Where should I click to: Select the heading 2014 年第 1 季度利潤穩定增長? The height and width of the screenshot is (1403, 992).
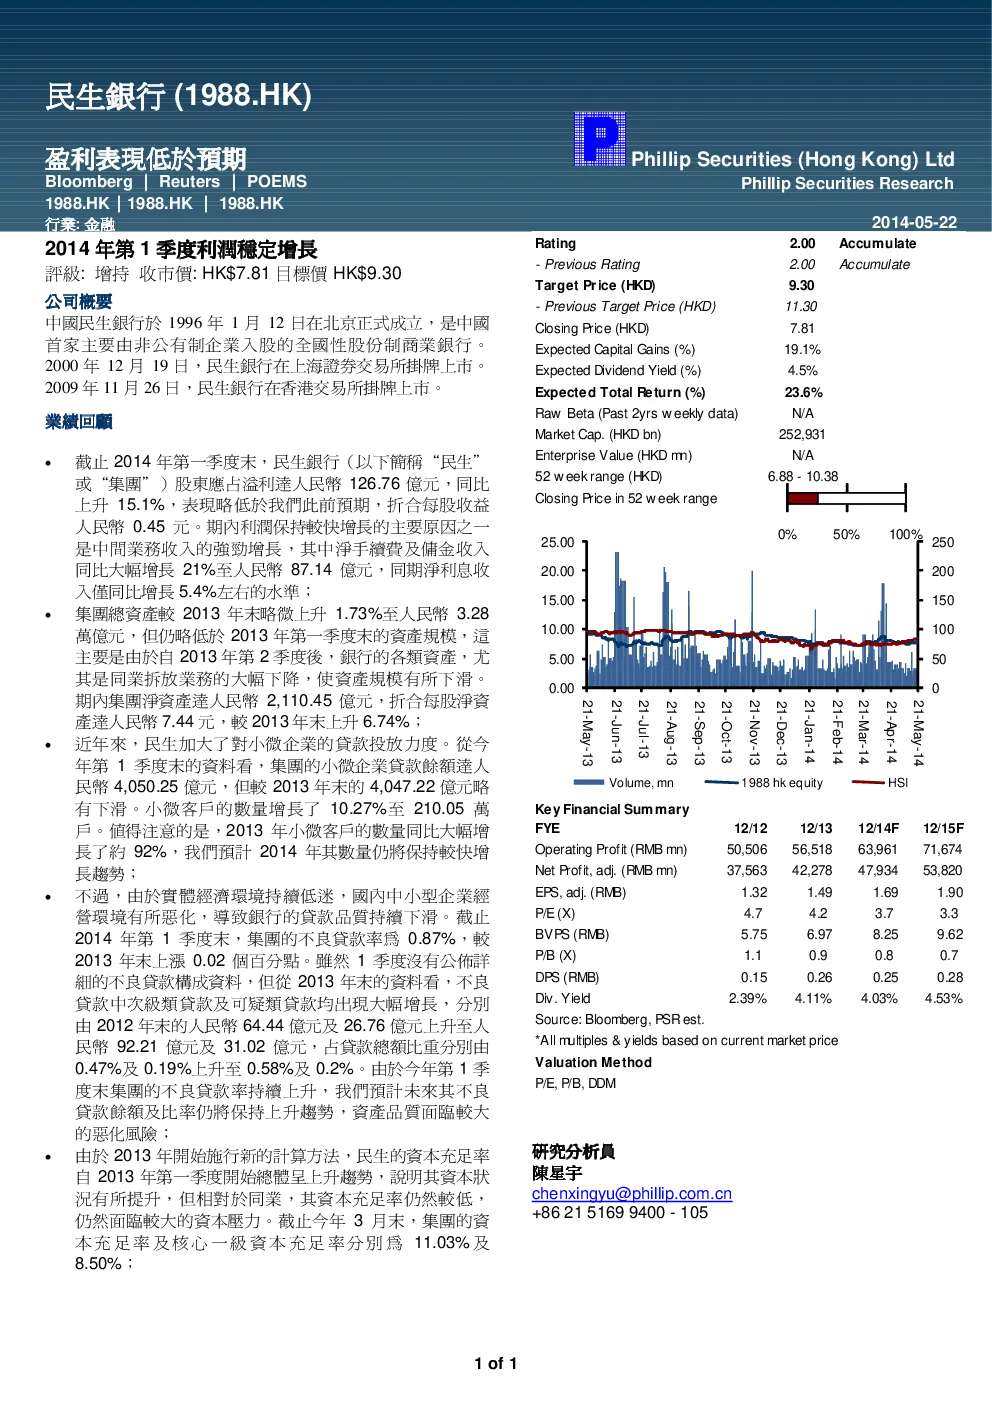(x=181, y=249)
